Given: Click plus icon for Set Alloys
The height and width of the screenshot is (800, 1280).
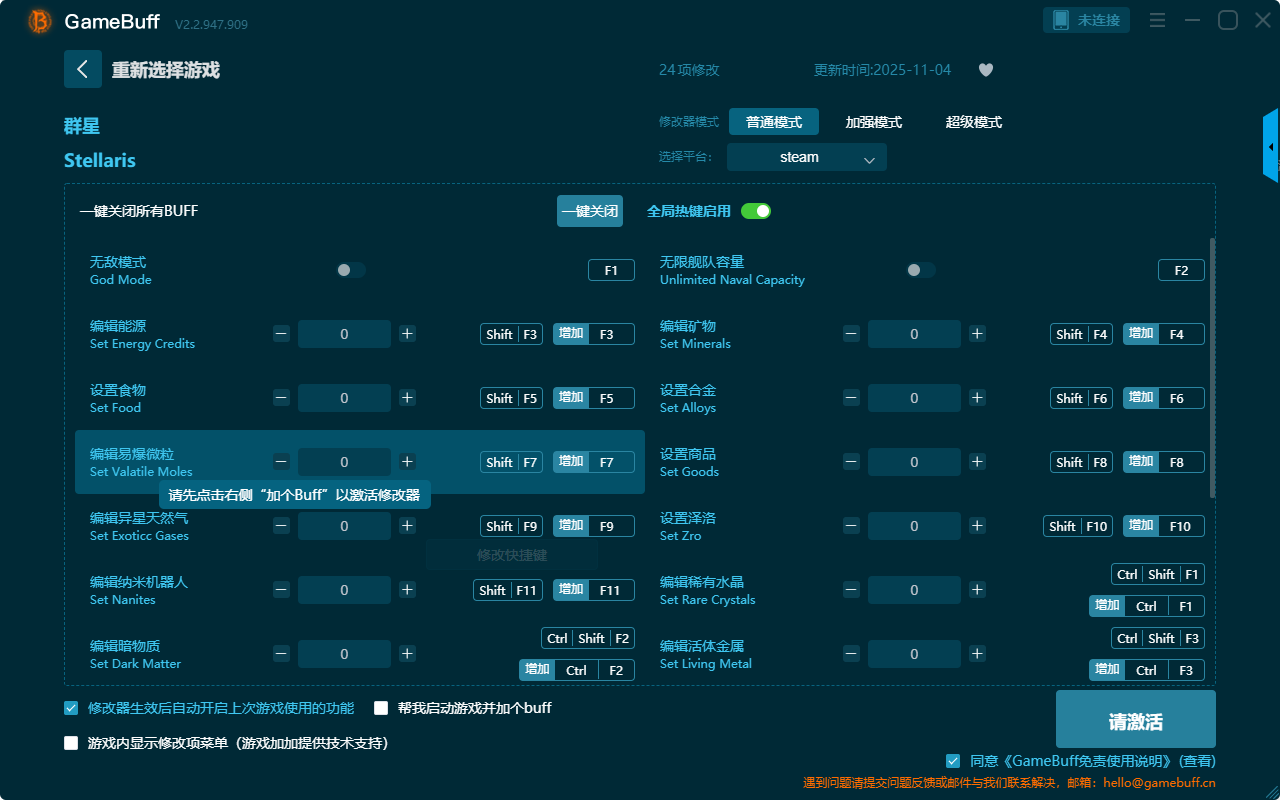Looking at the screenshot, I should click(977, 398).
